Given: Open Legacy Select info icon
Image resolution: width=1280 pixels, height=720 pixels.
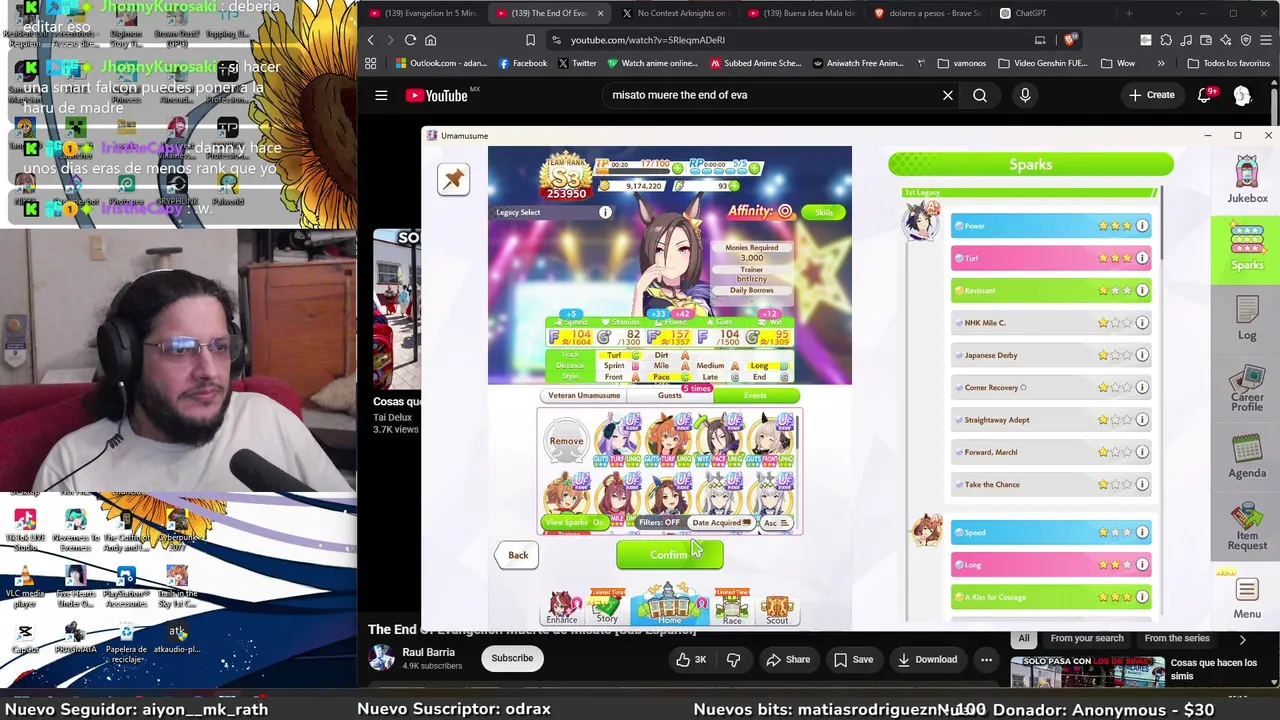Looking at the screenshot, I should (x=605, y=212).
